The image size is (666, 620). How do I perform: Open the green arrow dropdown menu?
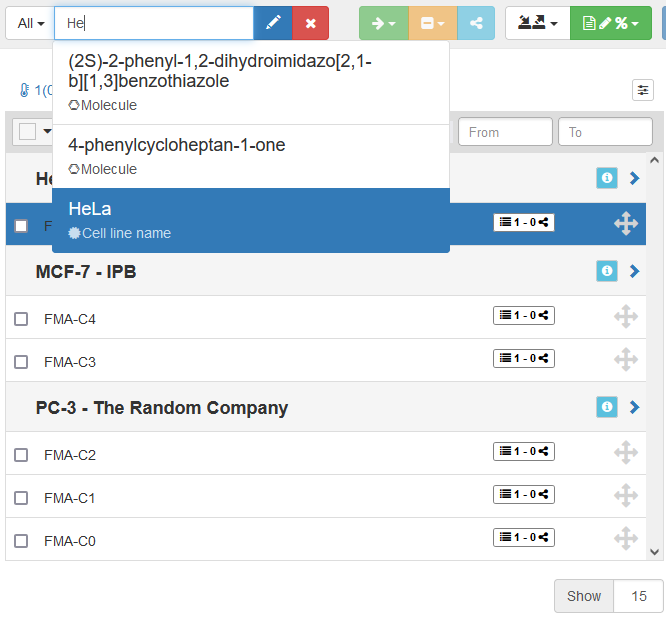tap(383, 23)
